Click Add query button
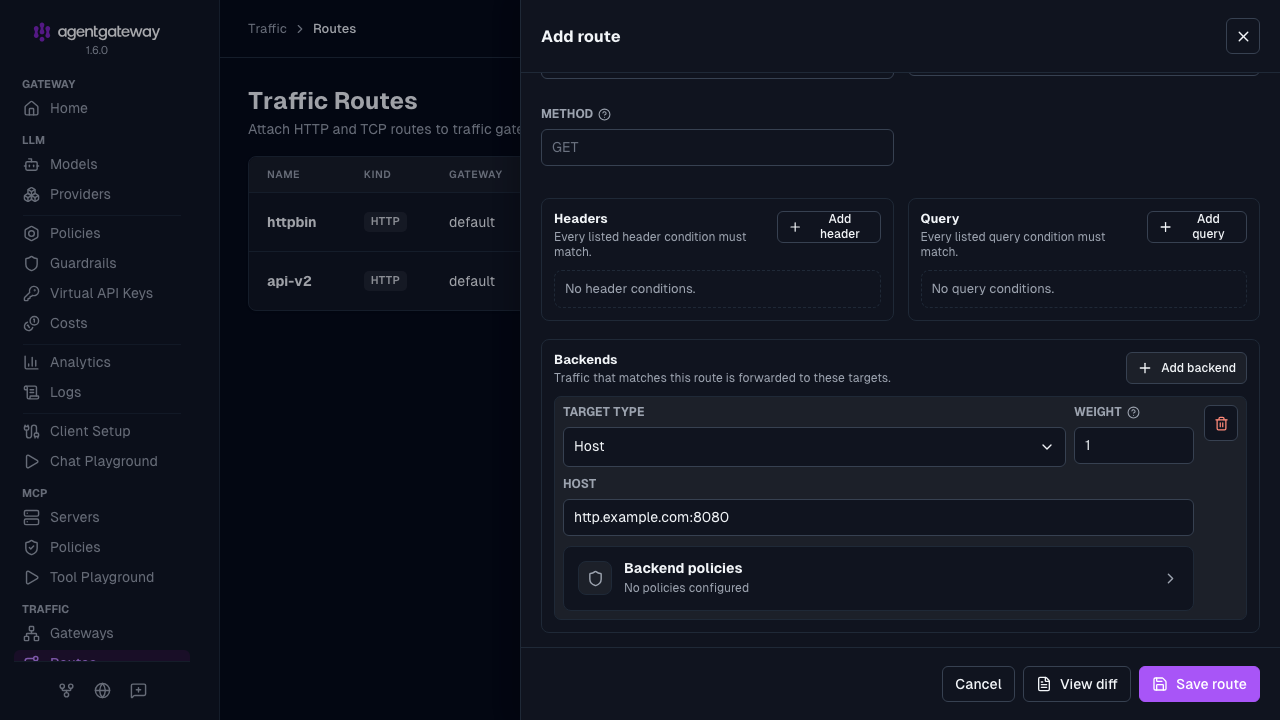The height and width of the screenshot is (720, 1280). pyautogui.click(x=1197, y=227)
